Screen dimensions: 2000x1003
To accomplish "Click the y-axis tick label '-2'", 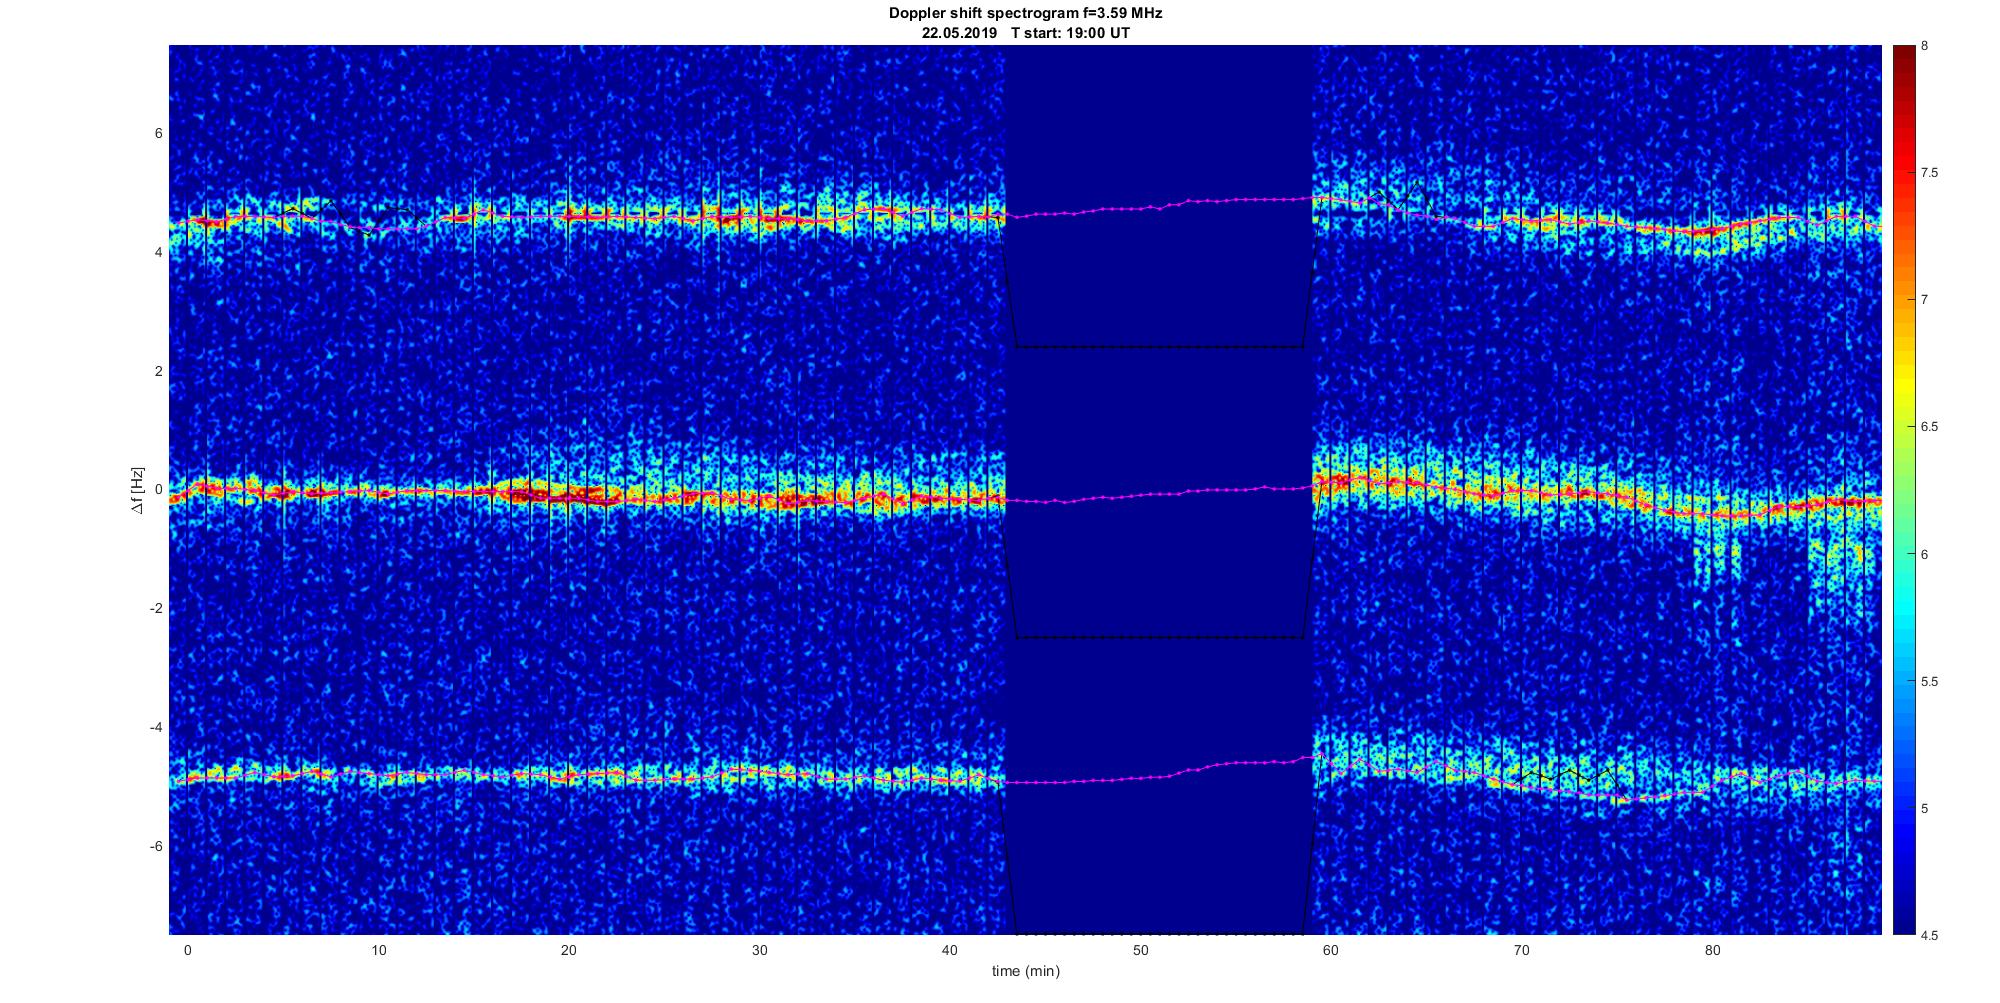I will click(156, 609).
